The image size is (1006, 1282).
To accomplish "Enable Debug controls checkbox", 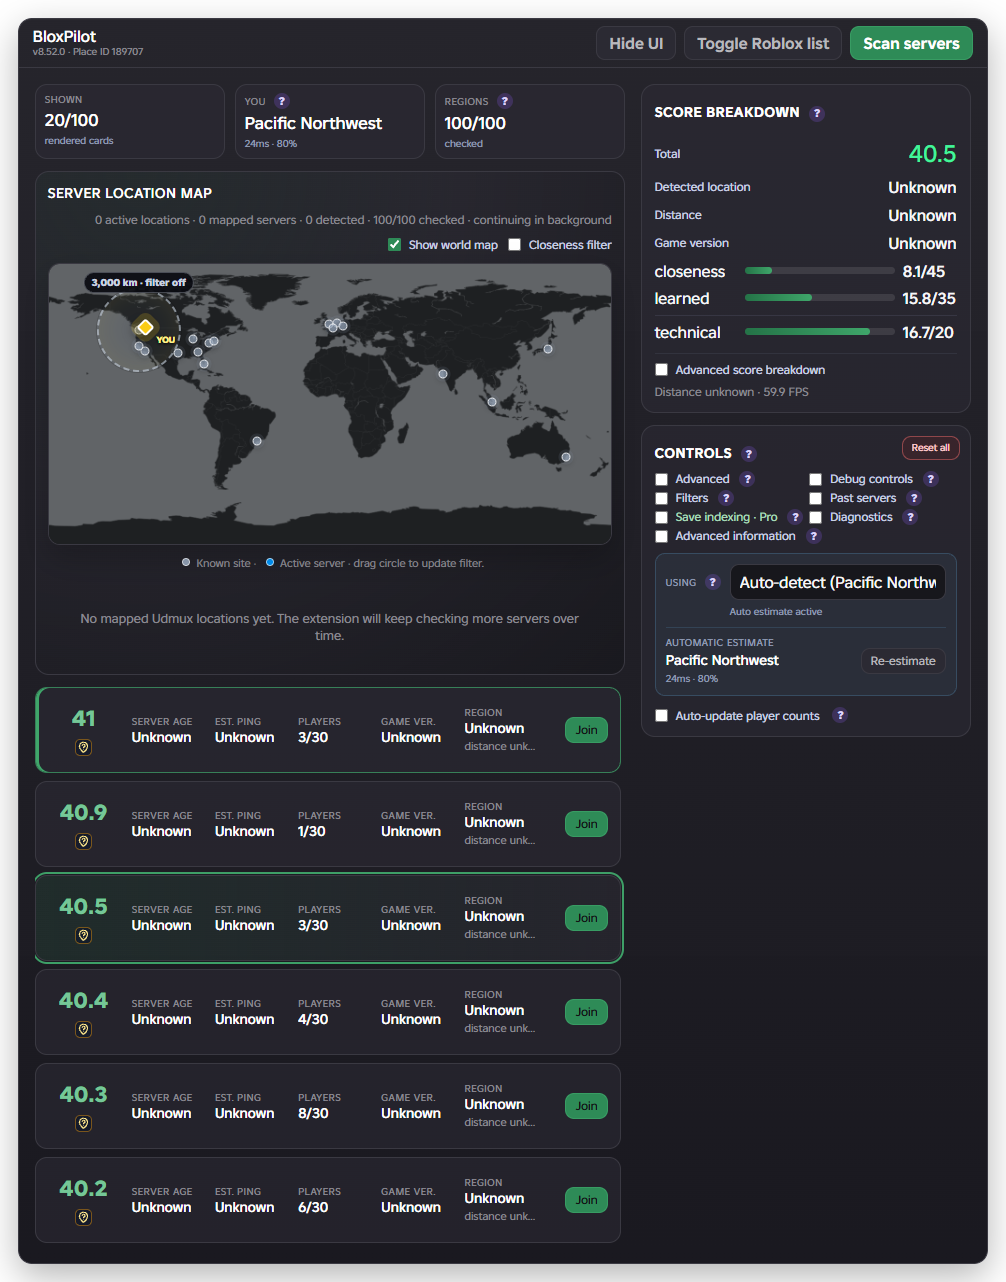I will click(x=816, y=479).
